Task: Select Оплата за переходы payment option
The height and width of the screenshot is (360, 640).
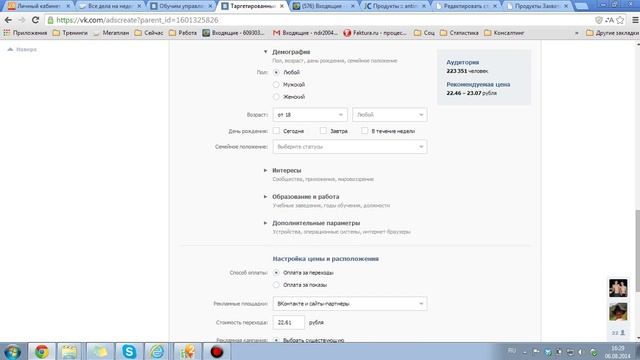Action: coord(276,272)
